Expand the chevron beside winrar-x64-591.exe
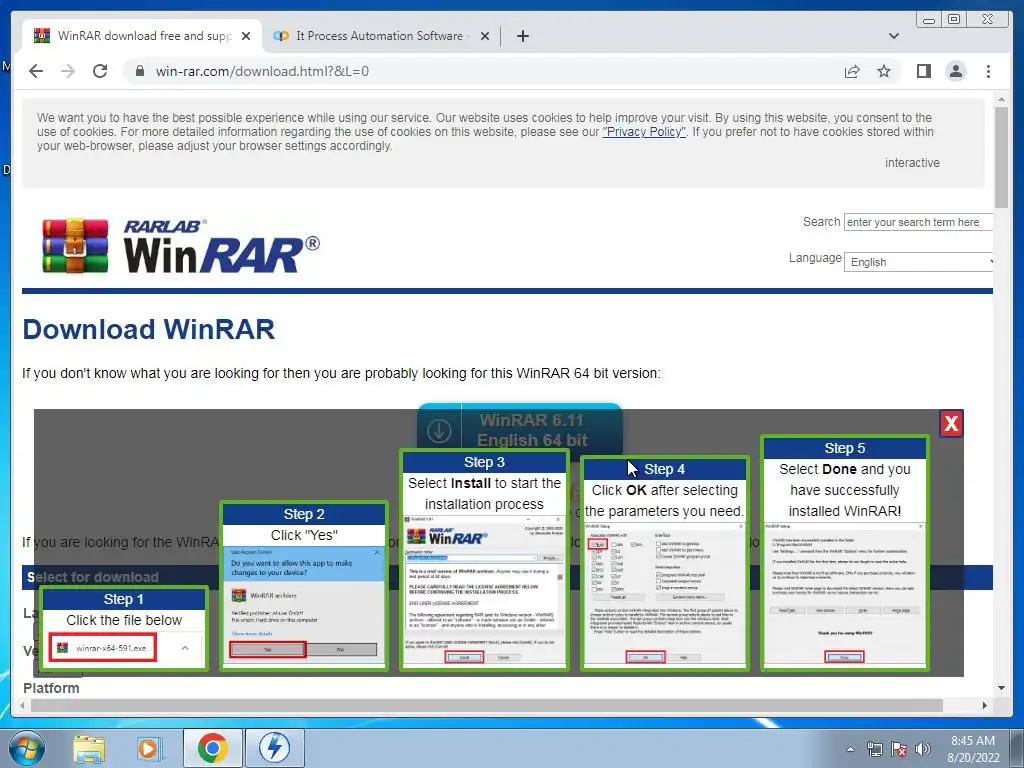This screenshot has width=1024, height=768. pos(185,648)
